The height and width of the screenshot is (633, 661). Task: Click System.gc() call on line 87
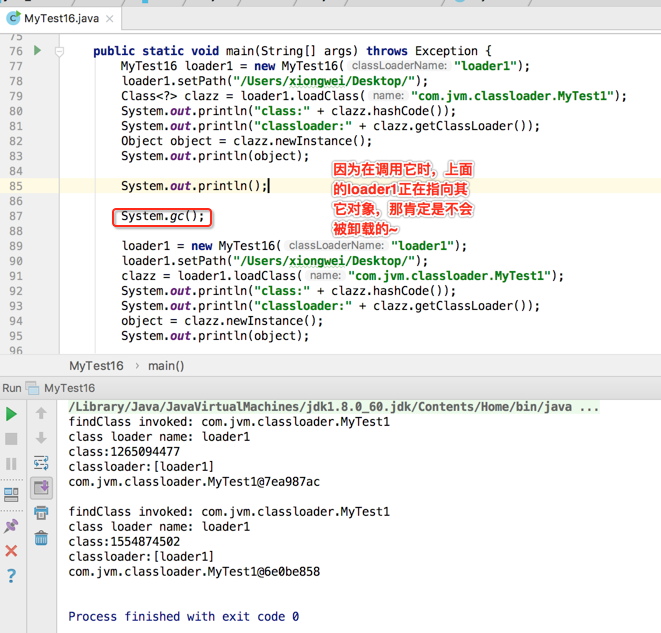[x=162, y=216]
